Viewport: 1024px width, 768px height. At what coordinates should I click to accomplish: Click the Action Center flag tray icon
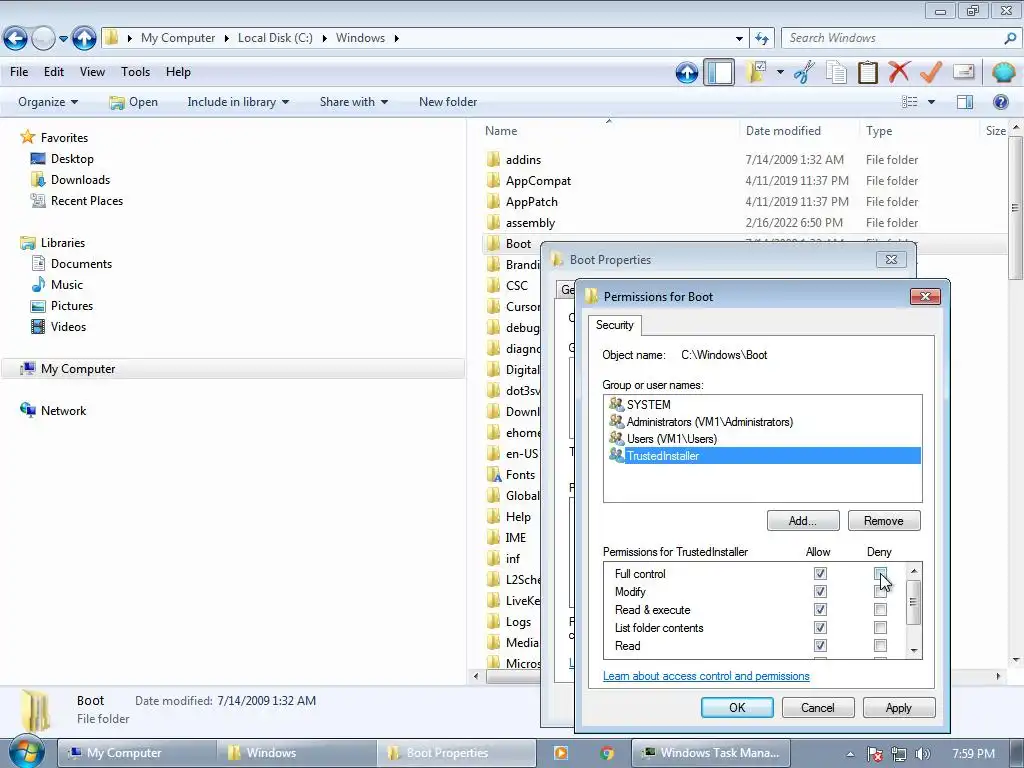[874, 754]
